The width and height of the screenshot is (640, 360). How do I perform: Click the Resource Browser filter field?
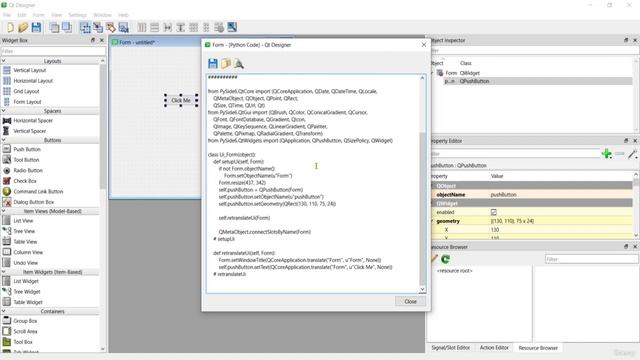tap(591, 259)
